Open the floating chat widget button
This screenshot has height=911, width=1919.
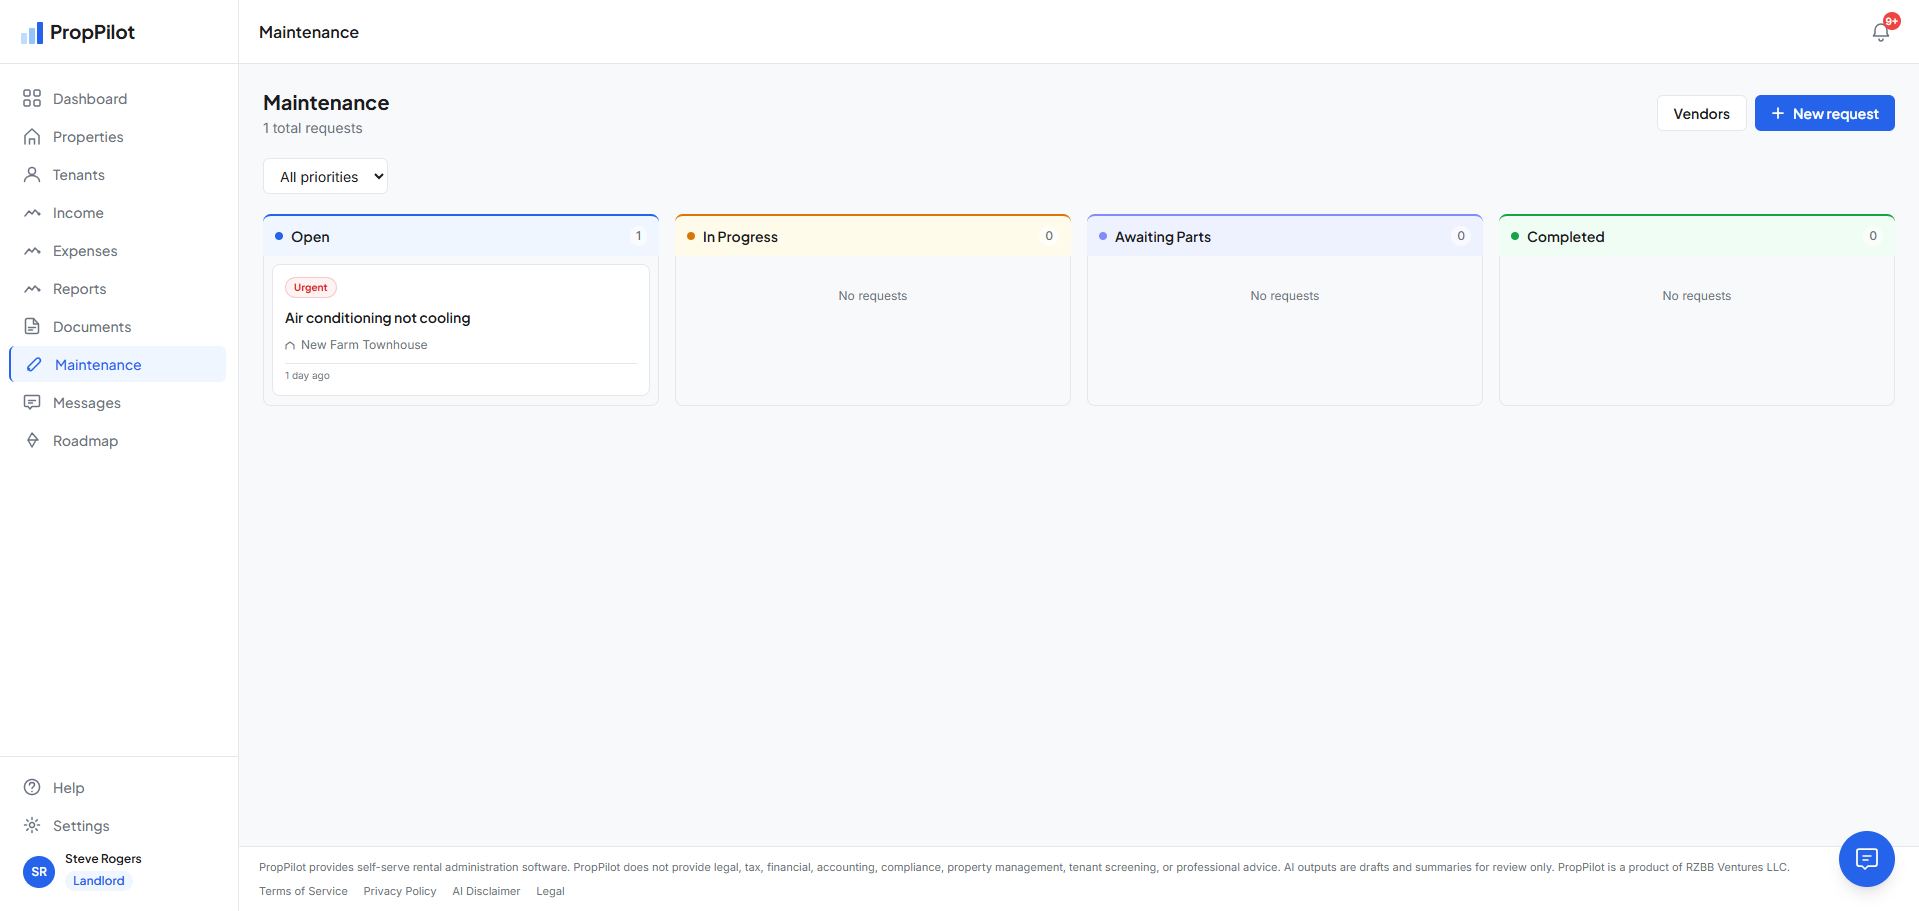point(1866,858)
